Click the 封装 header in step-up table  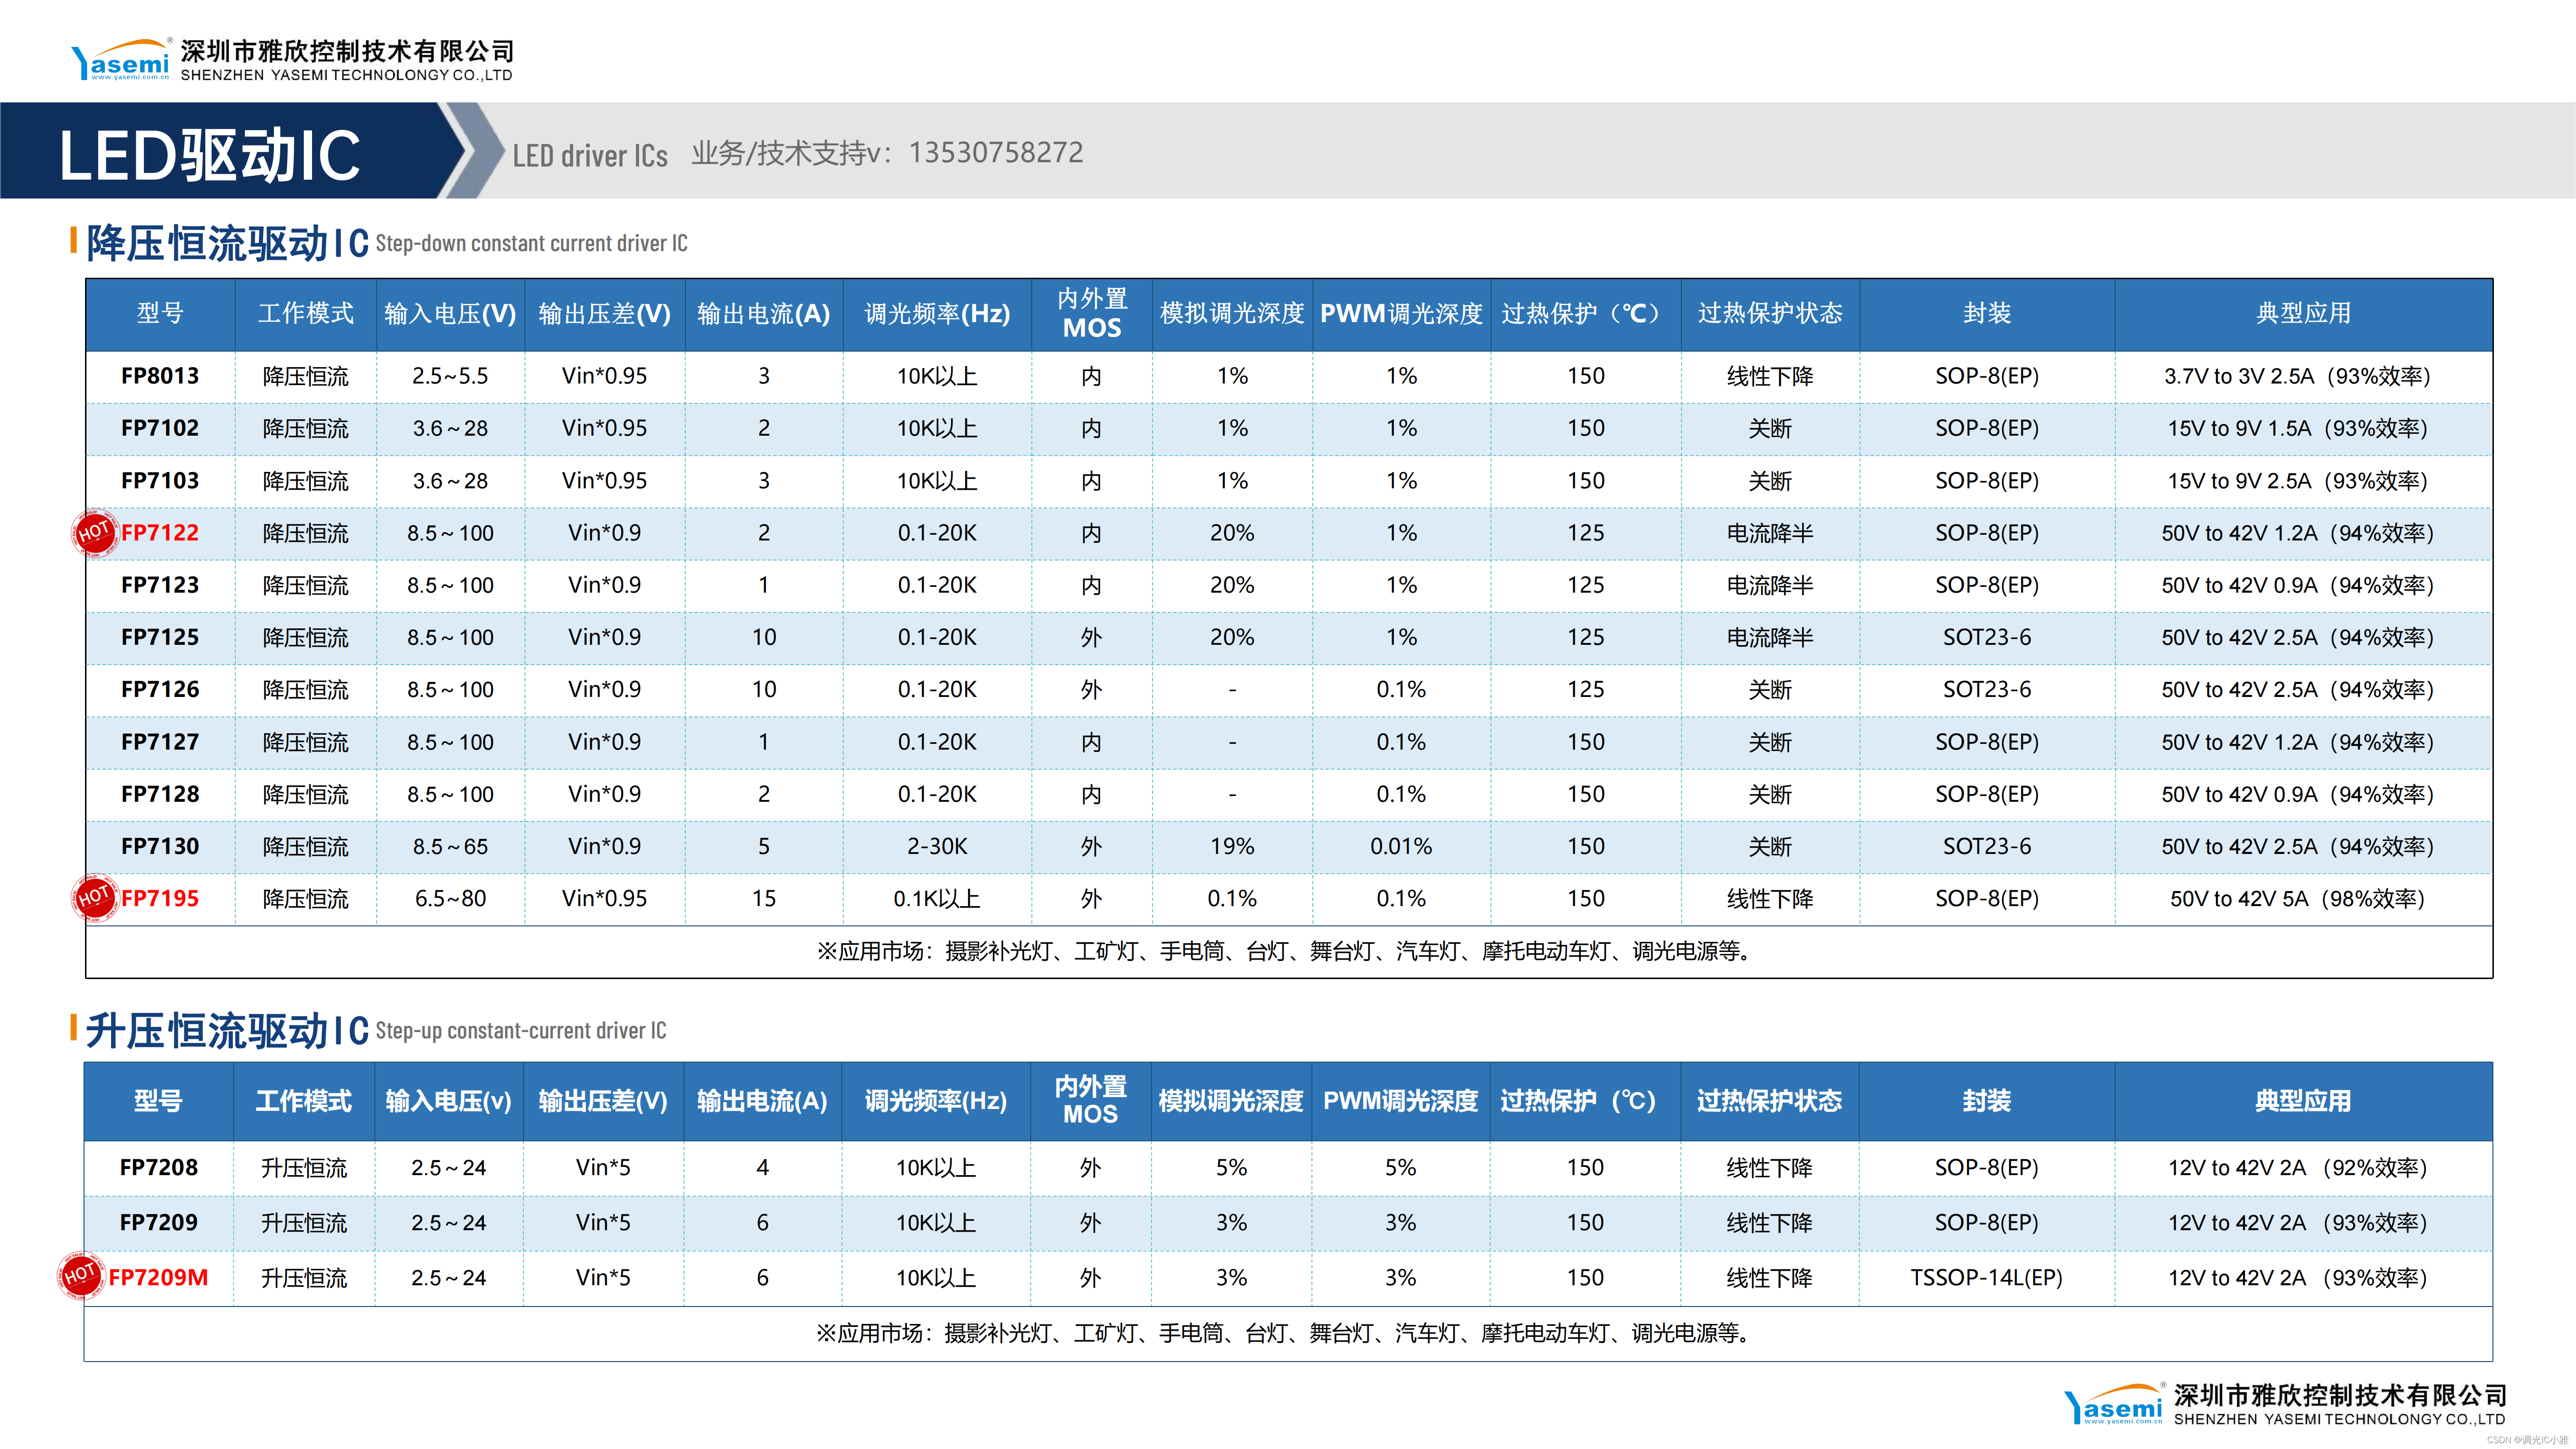(x=1986, y=1101)
